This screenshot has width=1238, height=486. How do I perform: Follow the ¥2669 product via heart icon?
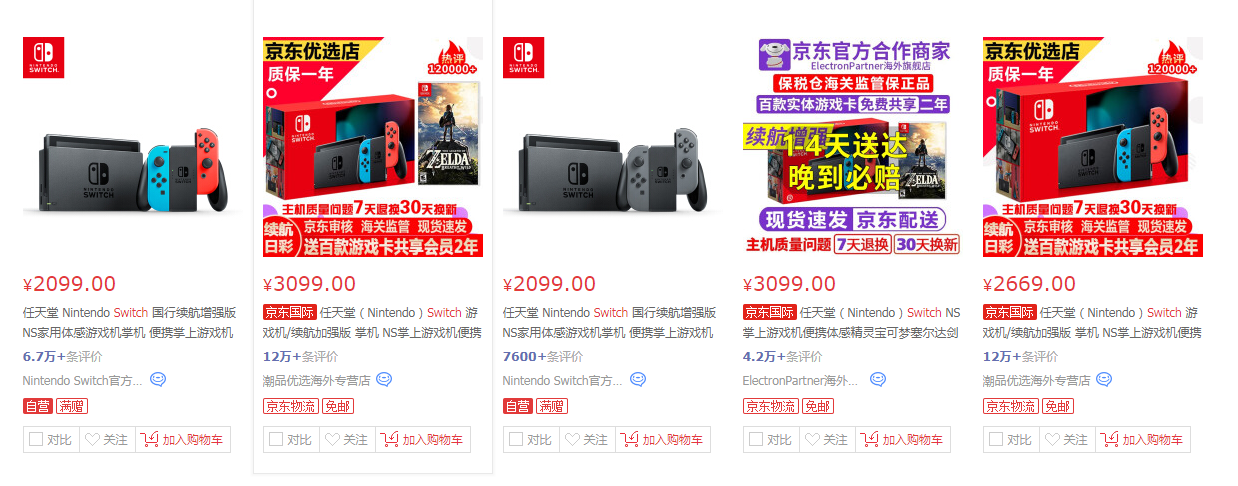pyautogui.click(x=1067, y=440)
